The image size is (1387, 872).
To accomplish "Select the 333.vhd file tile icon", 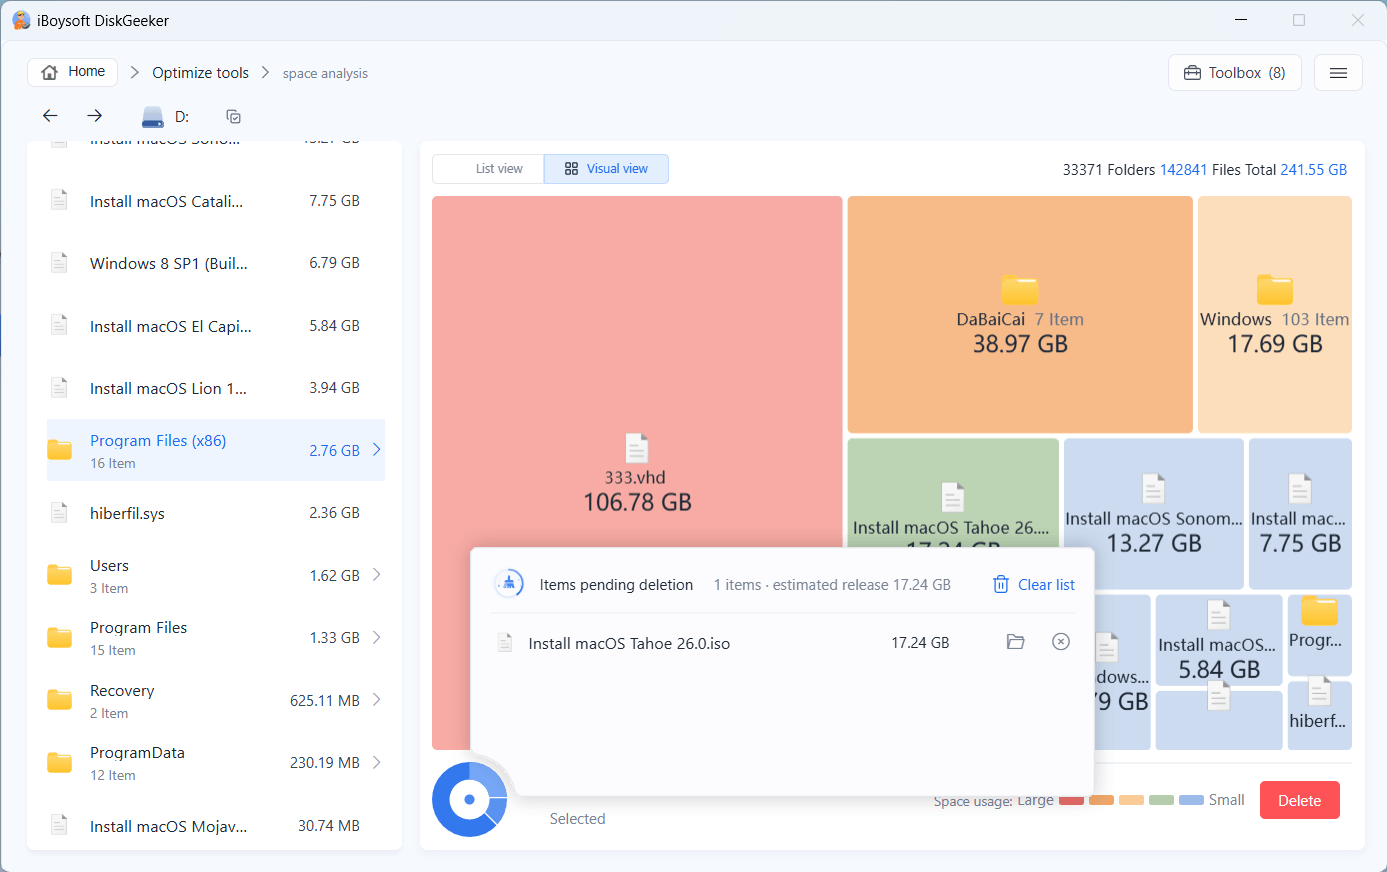I will click(x=637, y=448).
